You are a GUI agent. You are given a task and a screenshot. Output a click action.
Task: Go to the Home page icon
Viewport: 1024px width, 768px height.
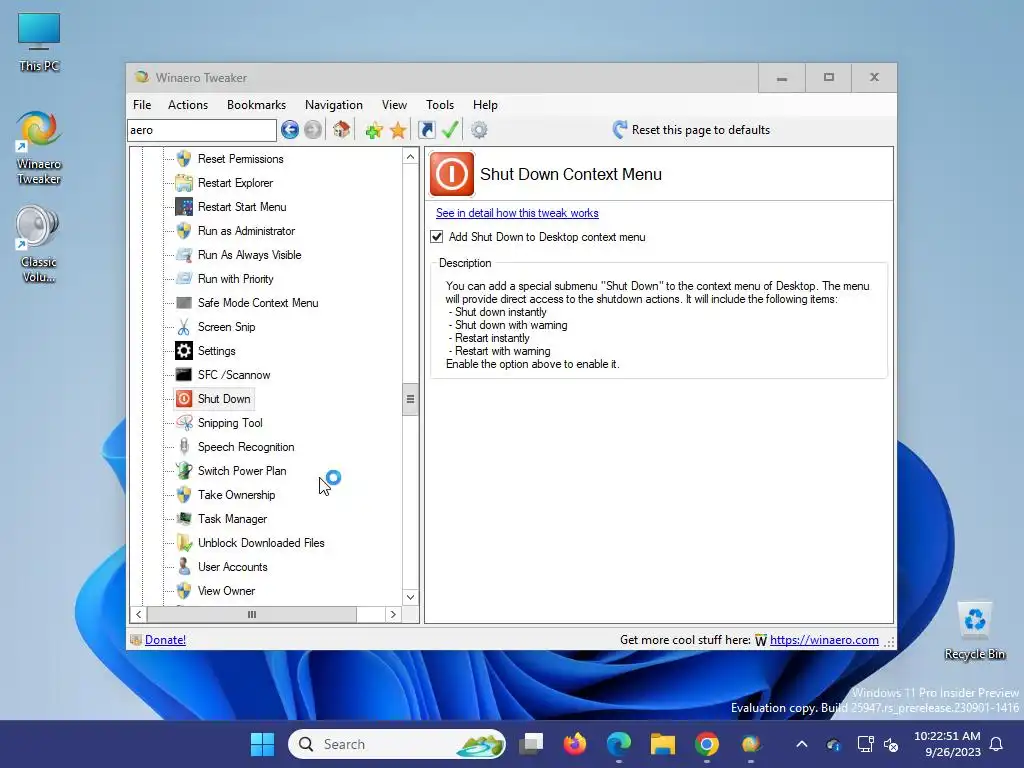click(342, 129)
